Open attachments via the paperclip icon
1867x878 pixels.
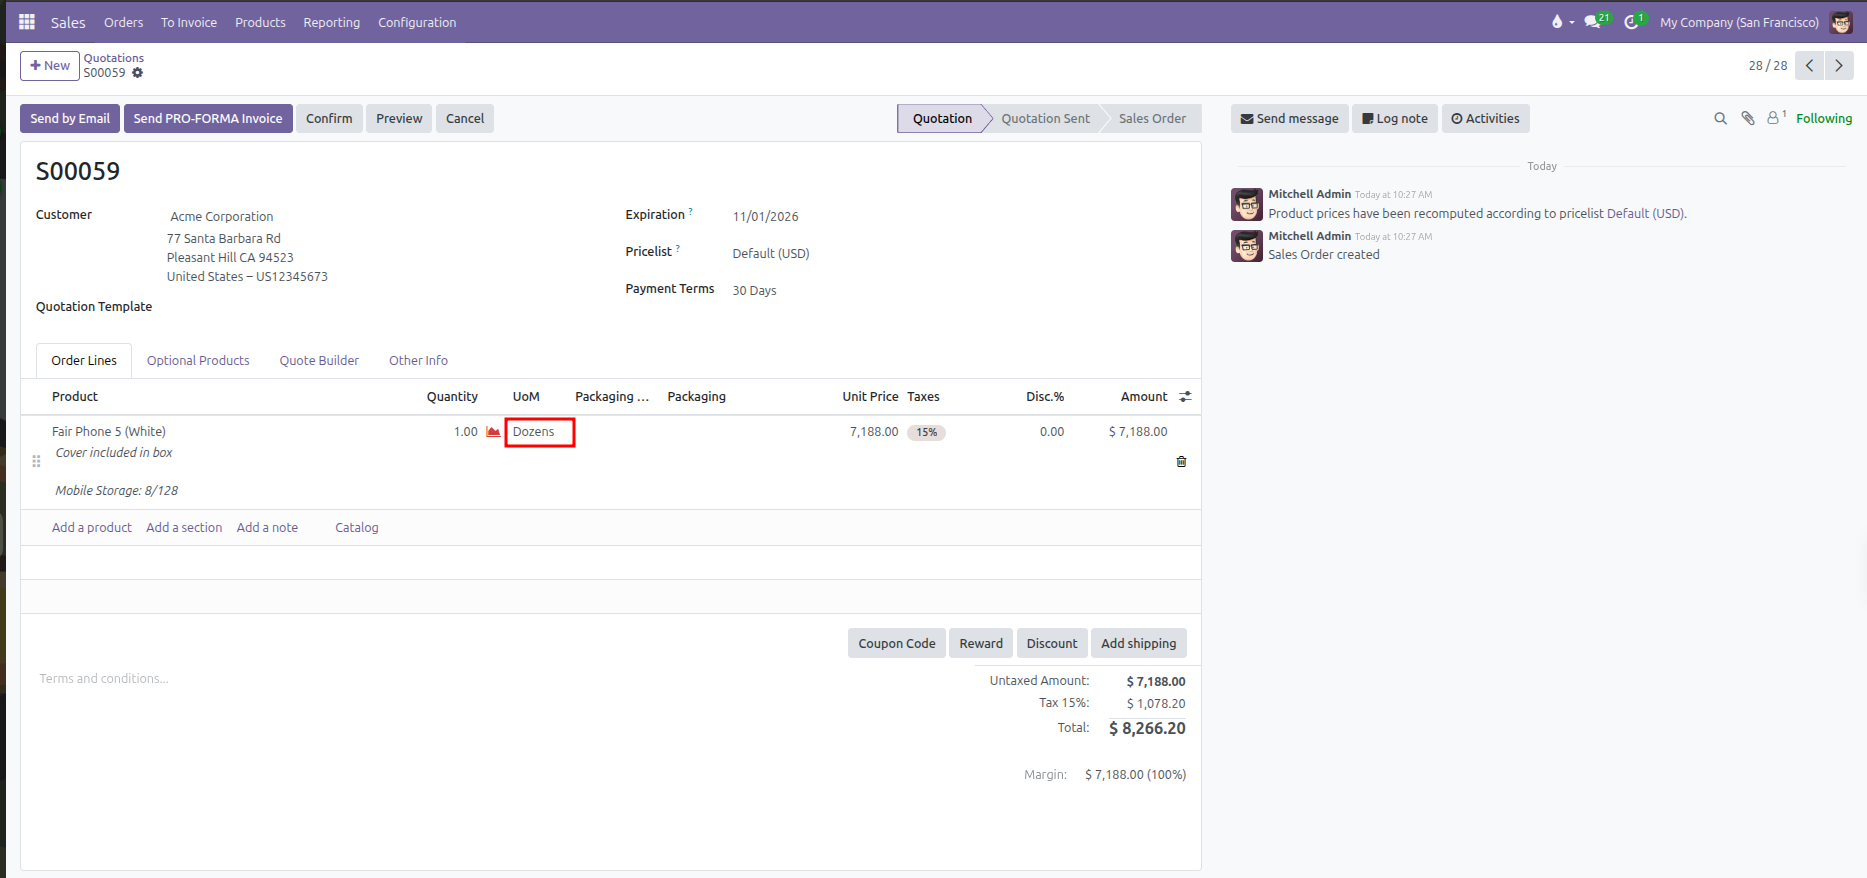[x=1748, y=118]
